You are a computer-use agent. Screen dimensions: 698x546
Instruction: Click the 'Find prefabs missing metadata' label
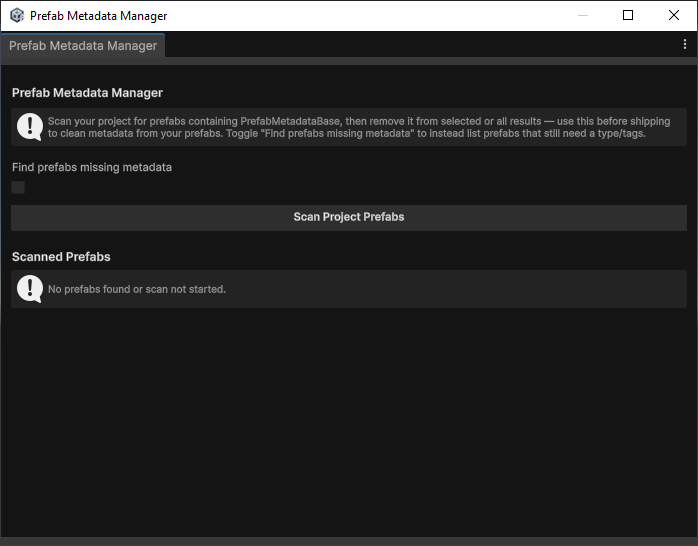point(92,167)
